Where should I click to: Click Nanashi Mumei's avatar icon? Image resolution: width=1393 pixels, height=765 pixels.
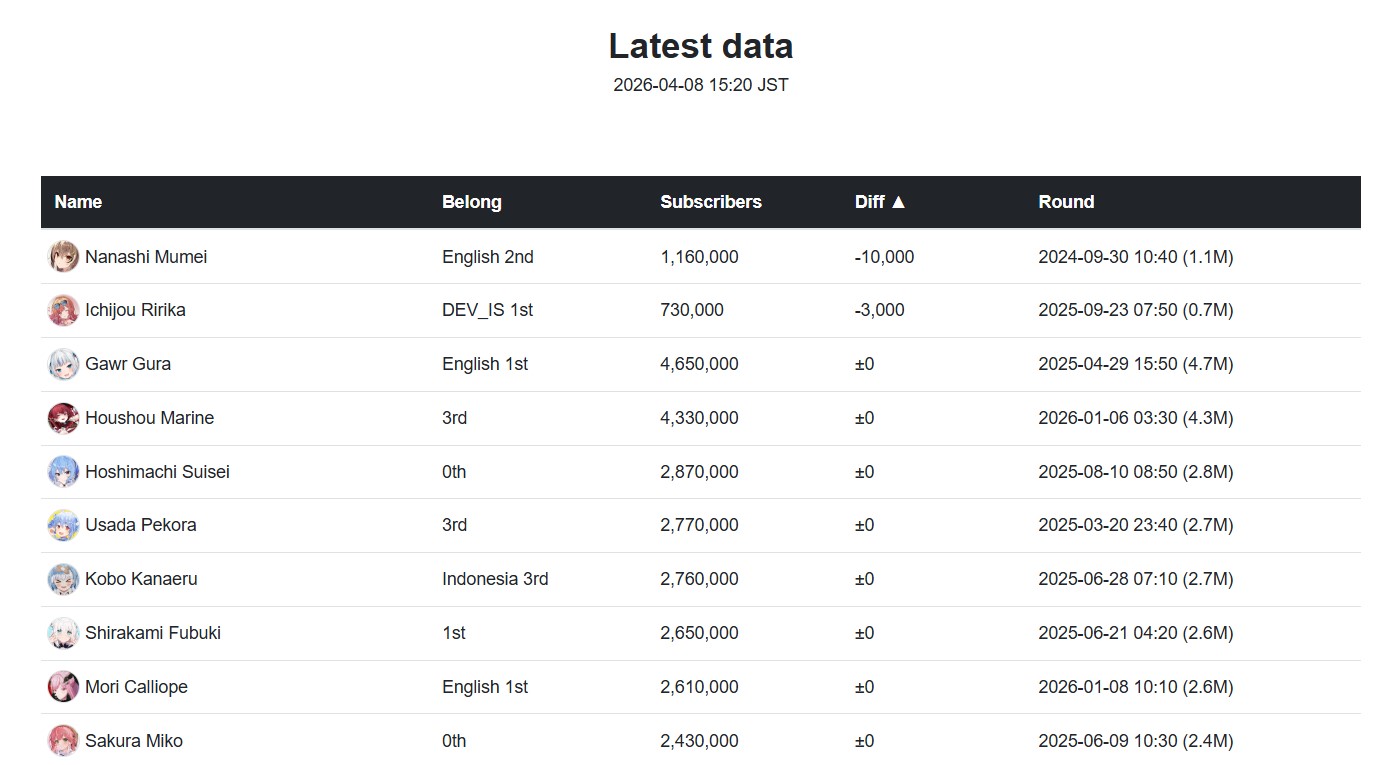63,257
